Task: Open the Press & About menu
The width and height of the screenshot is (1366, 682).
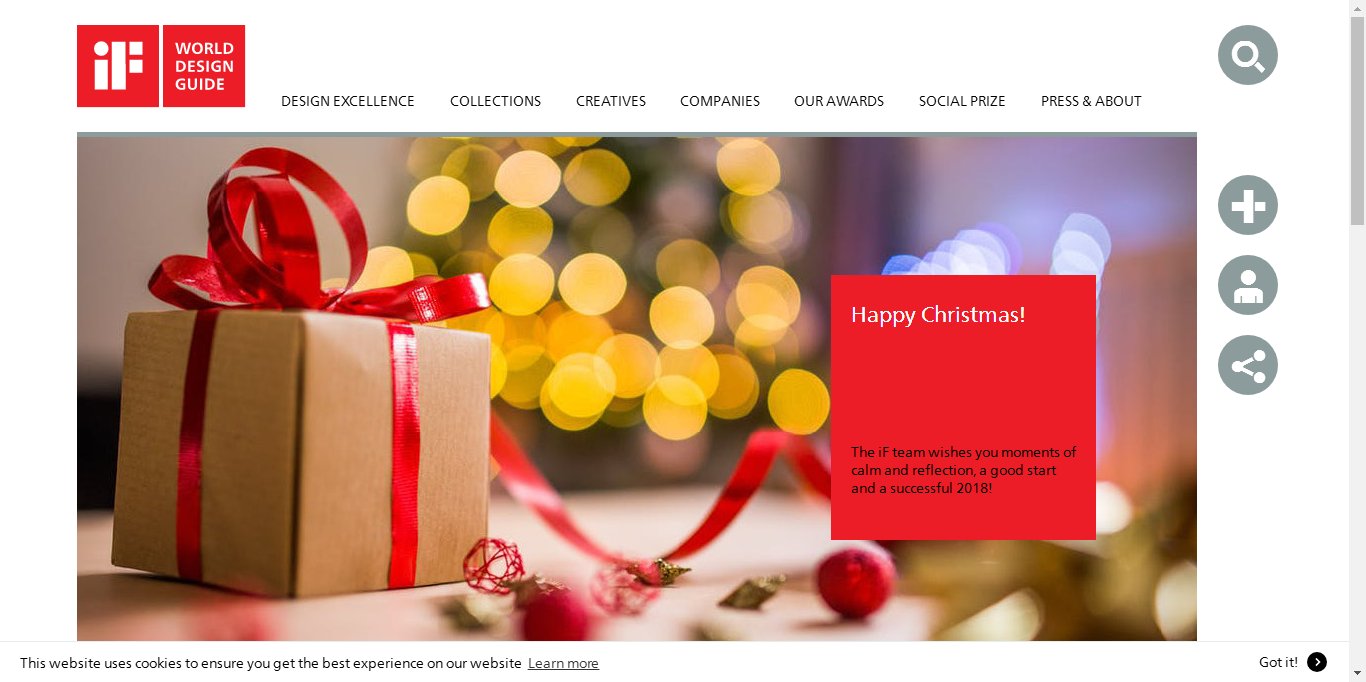Action: pos(1091,101)
